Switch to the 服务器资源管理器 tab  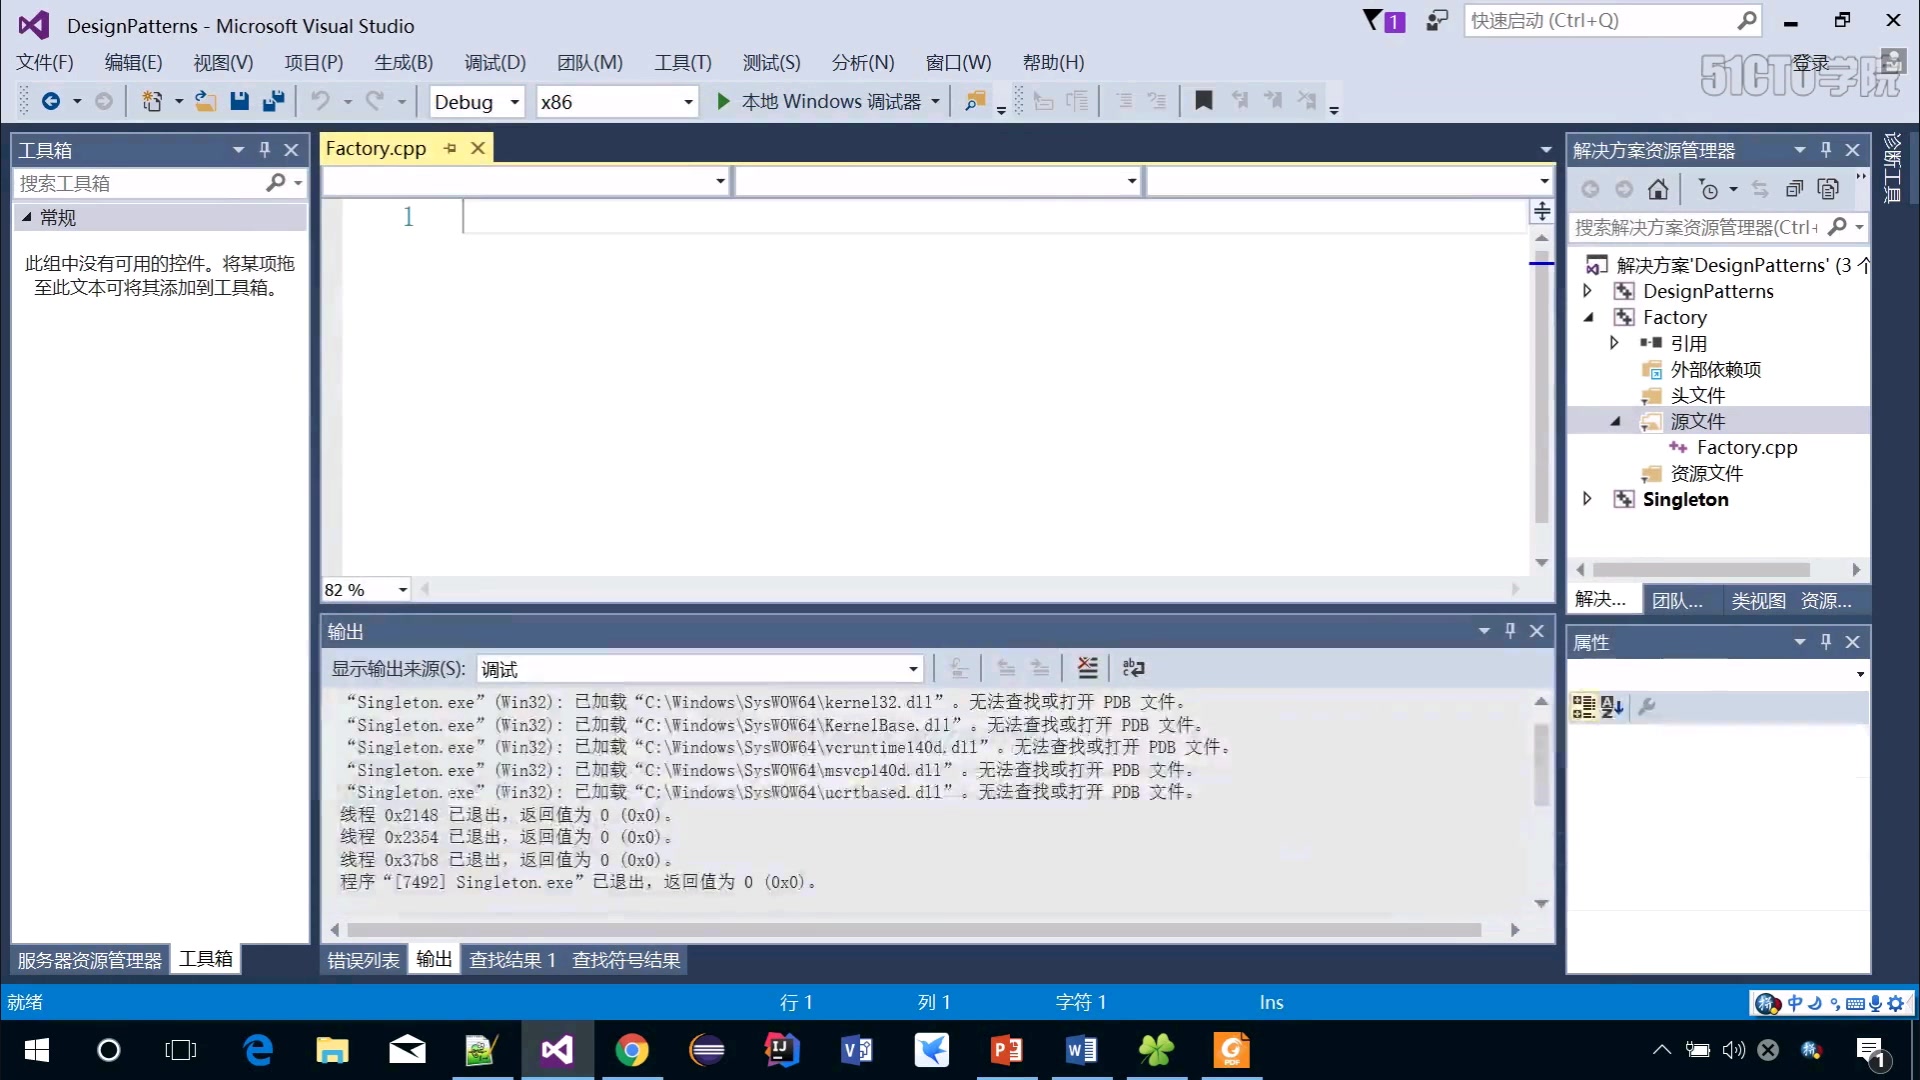[89, 960]
